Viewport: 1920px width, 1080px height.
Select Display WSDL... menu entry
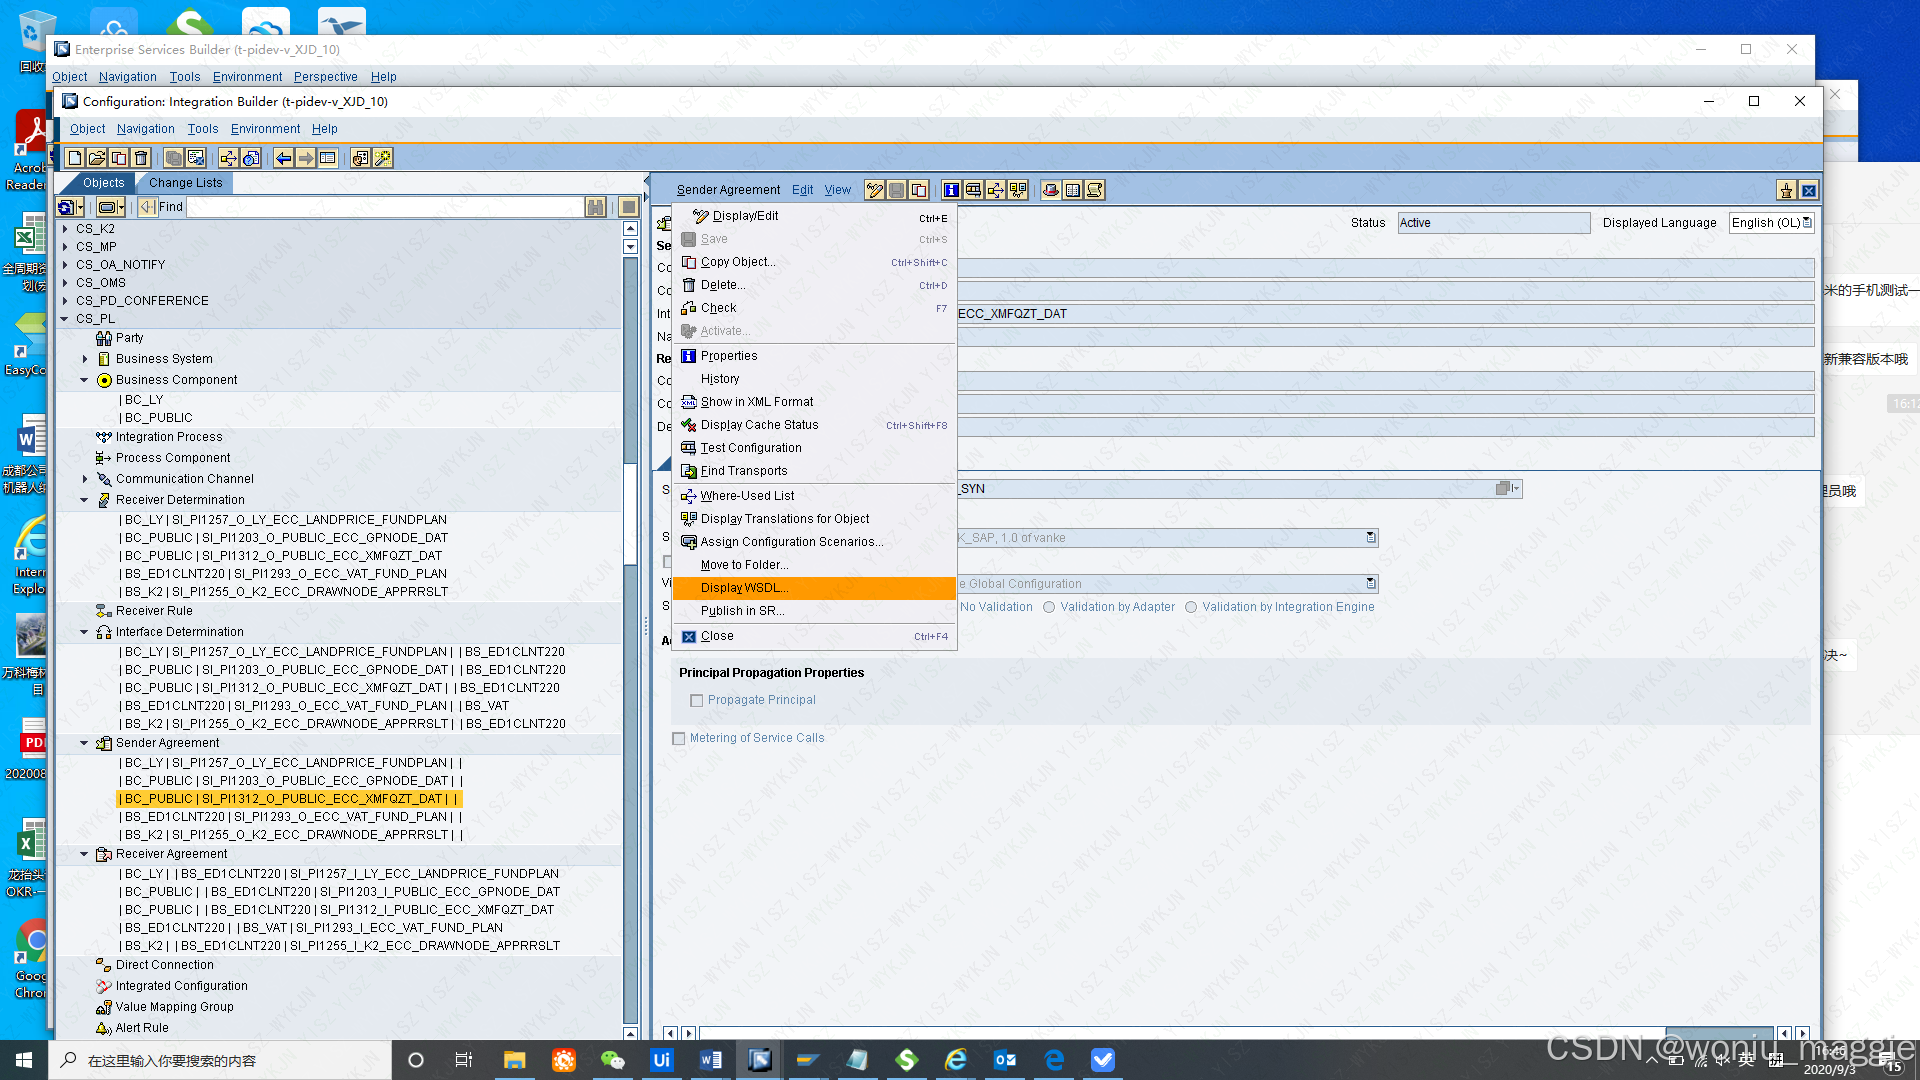[745, 588]
